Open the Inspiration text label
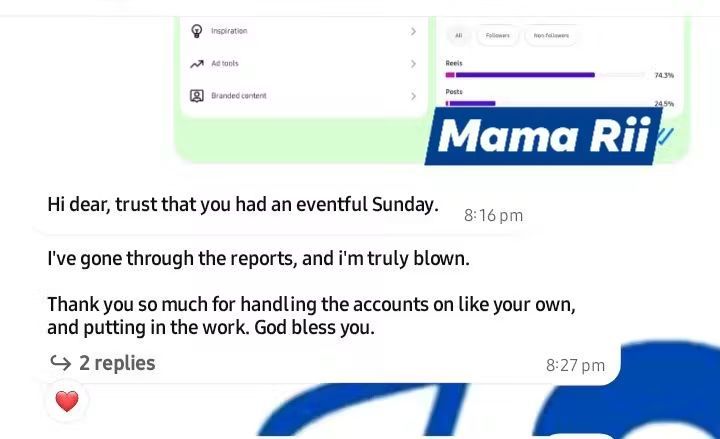 click(229, 31)
